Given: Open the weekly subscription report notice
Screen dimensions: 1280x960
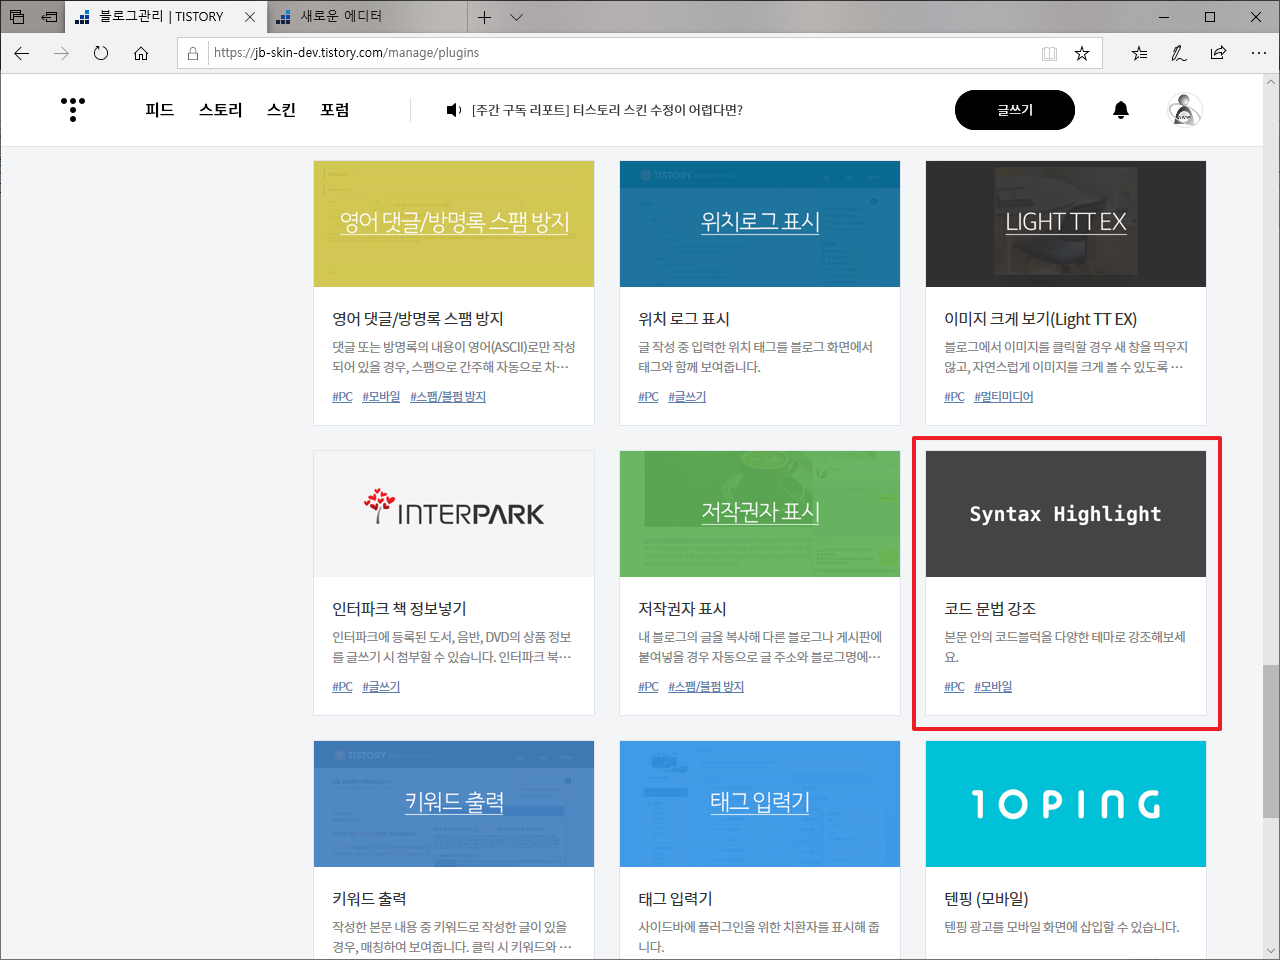Looking at the screenshot, I should coord(607,110).
